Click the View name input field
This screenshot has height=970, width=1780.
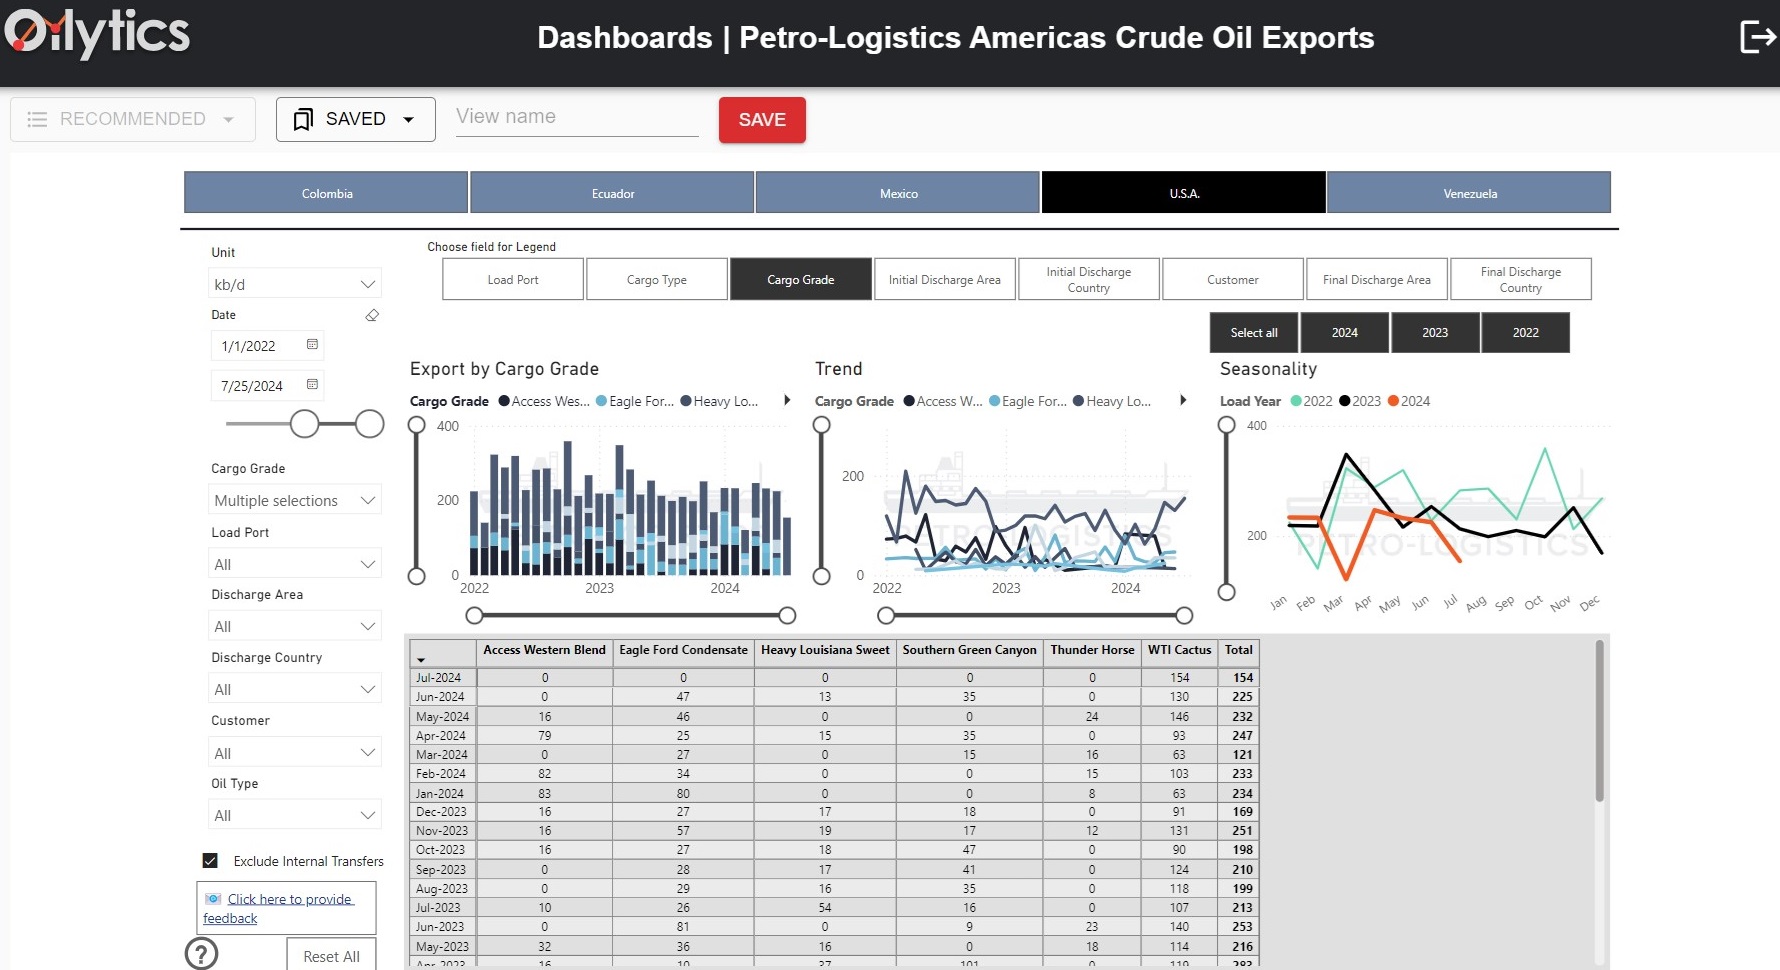point(577,117)
